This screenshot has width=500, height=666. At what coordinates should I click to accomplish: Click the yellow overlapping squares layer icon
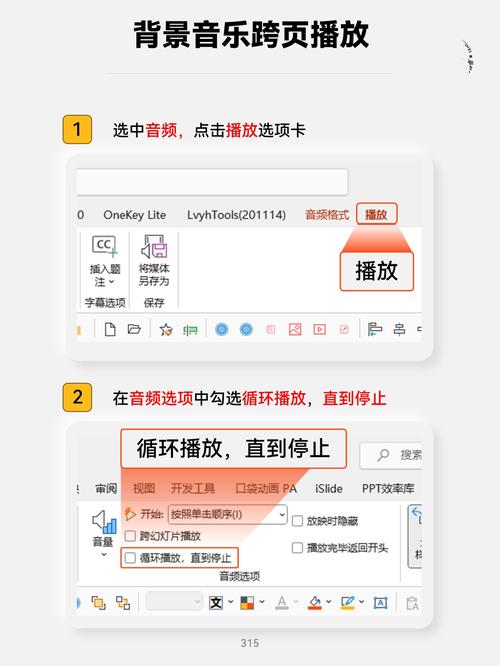pyautogui.click(x=99, y=602)
